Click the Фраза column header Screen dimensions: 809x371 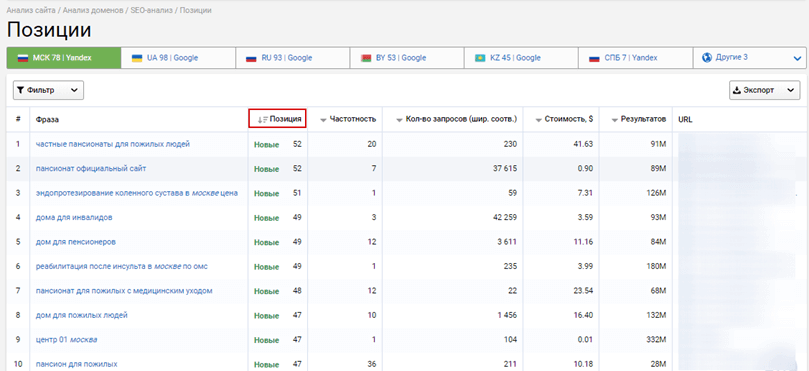coord(47,120)
